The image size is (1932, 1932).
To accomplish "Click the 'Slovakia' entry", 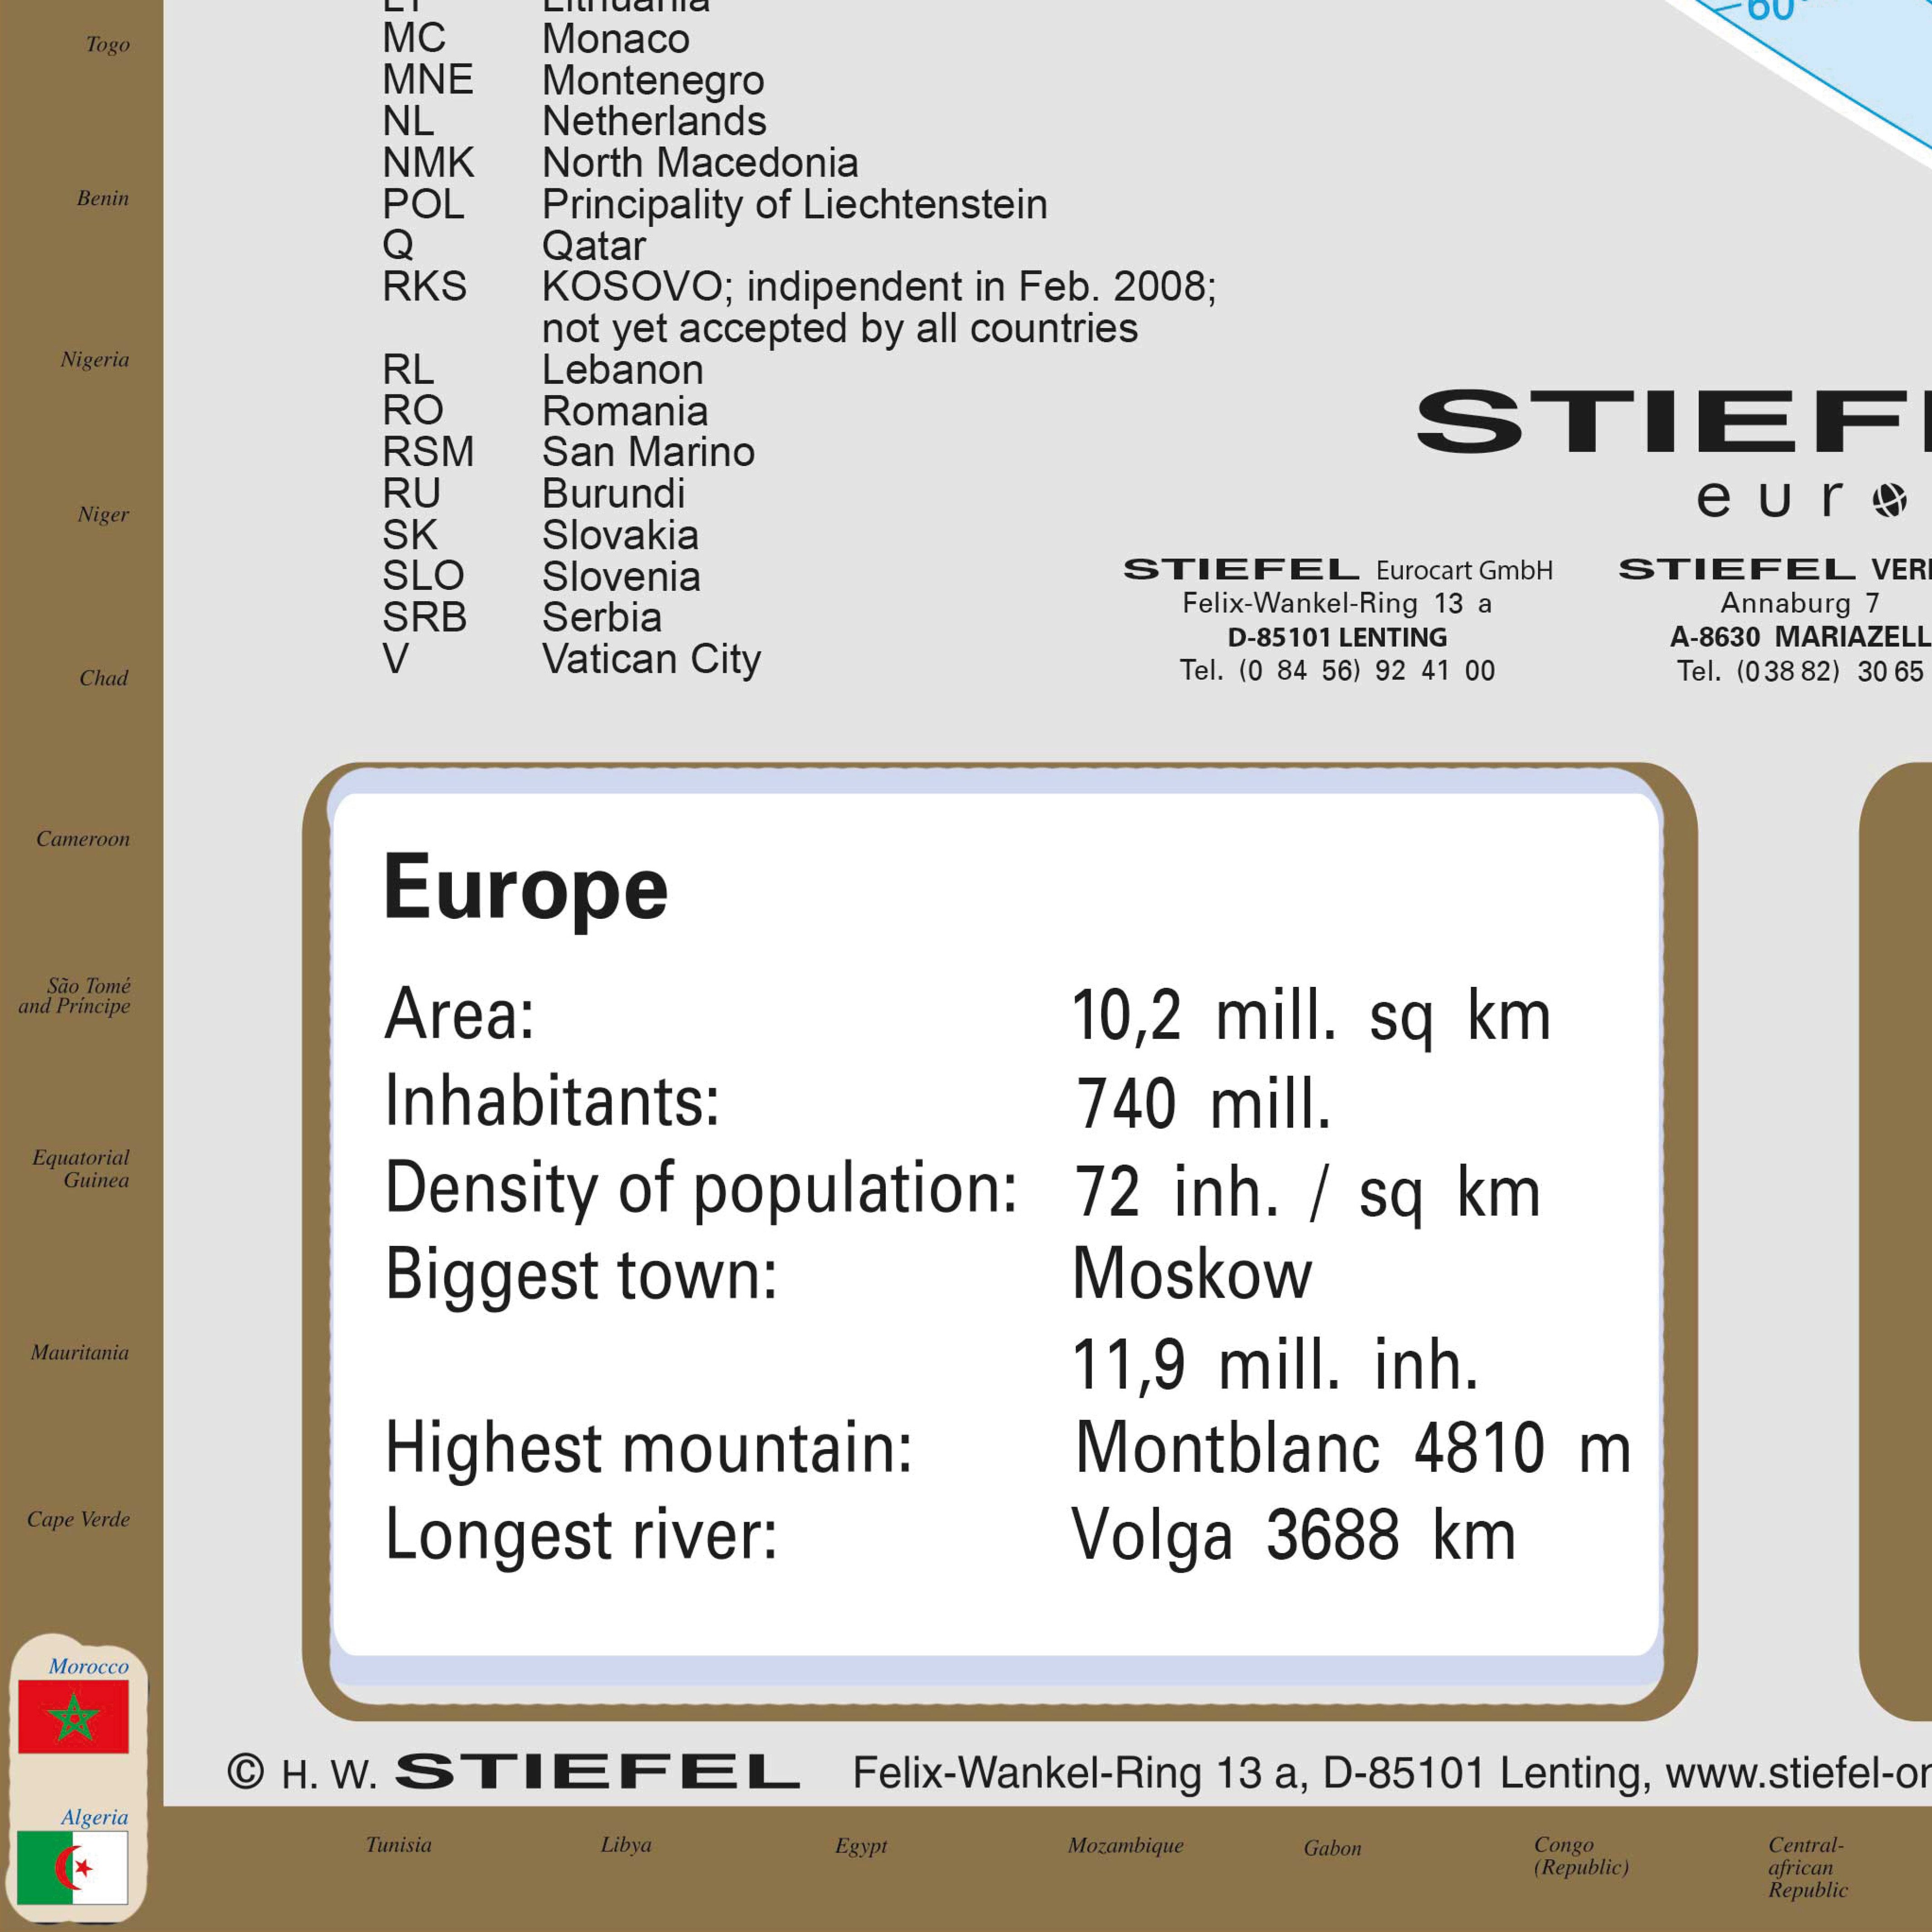I will [620, 535].
